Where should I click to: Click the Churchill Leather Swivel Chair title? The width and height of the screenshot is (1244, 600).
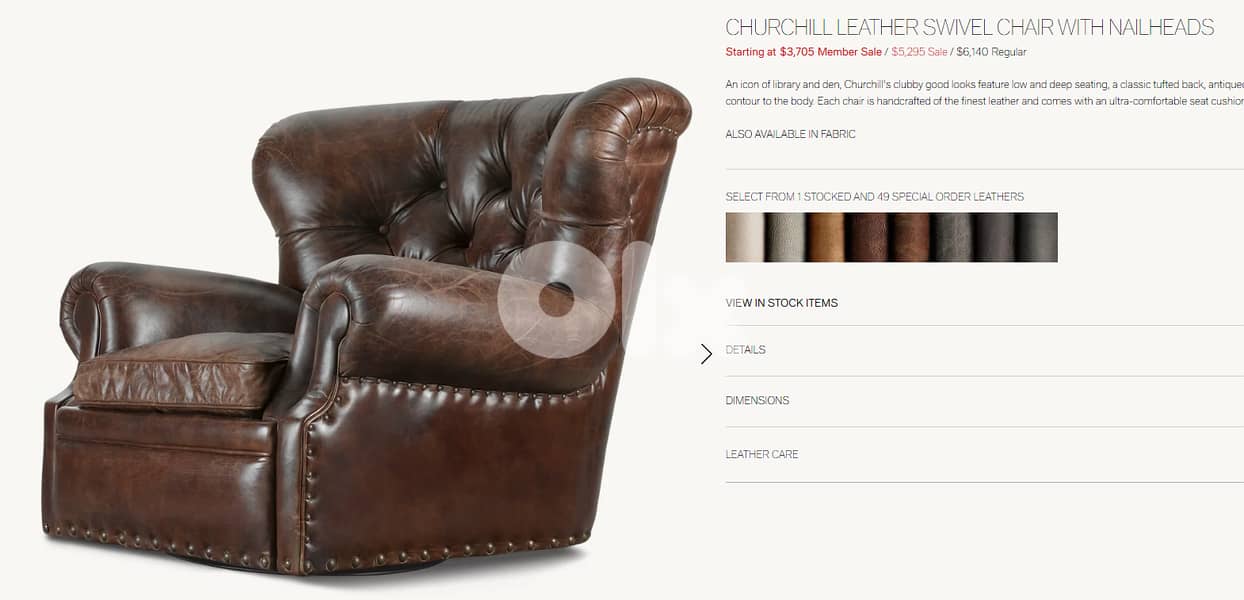click(x=970, y=27)
